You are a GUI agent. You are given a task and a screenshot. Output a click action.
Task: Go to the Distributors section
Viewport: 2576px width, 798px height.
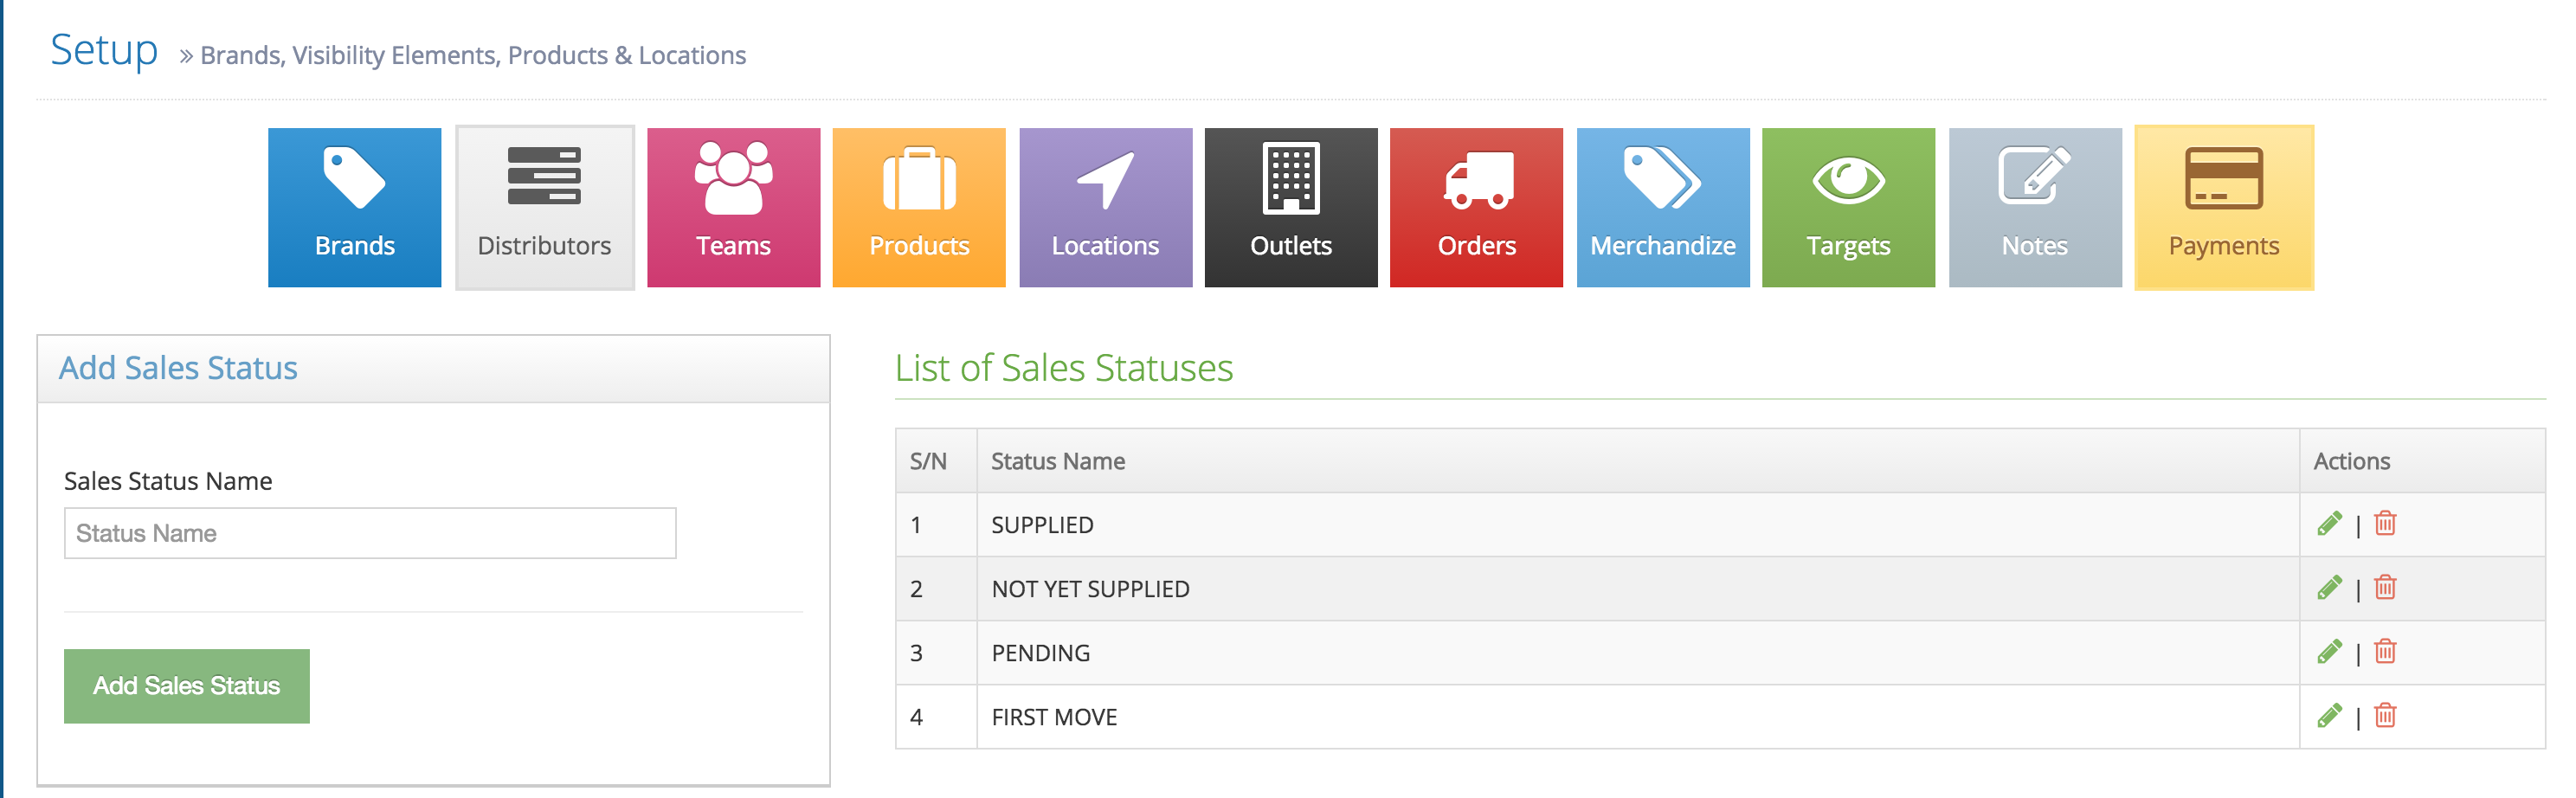point(544,207)
